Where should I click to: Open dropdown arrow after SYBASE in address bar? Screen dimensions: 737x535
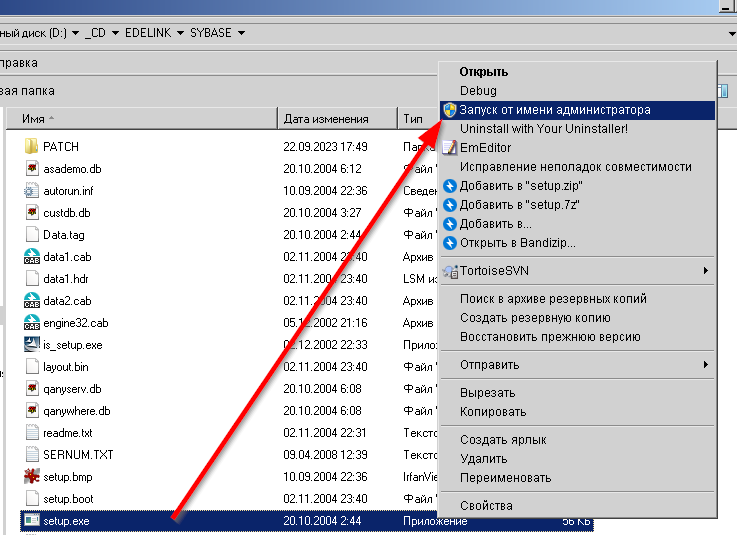240,33
